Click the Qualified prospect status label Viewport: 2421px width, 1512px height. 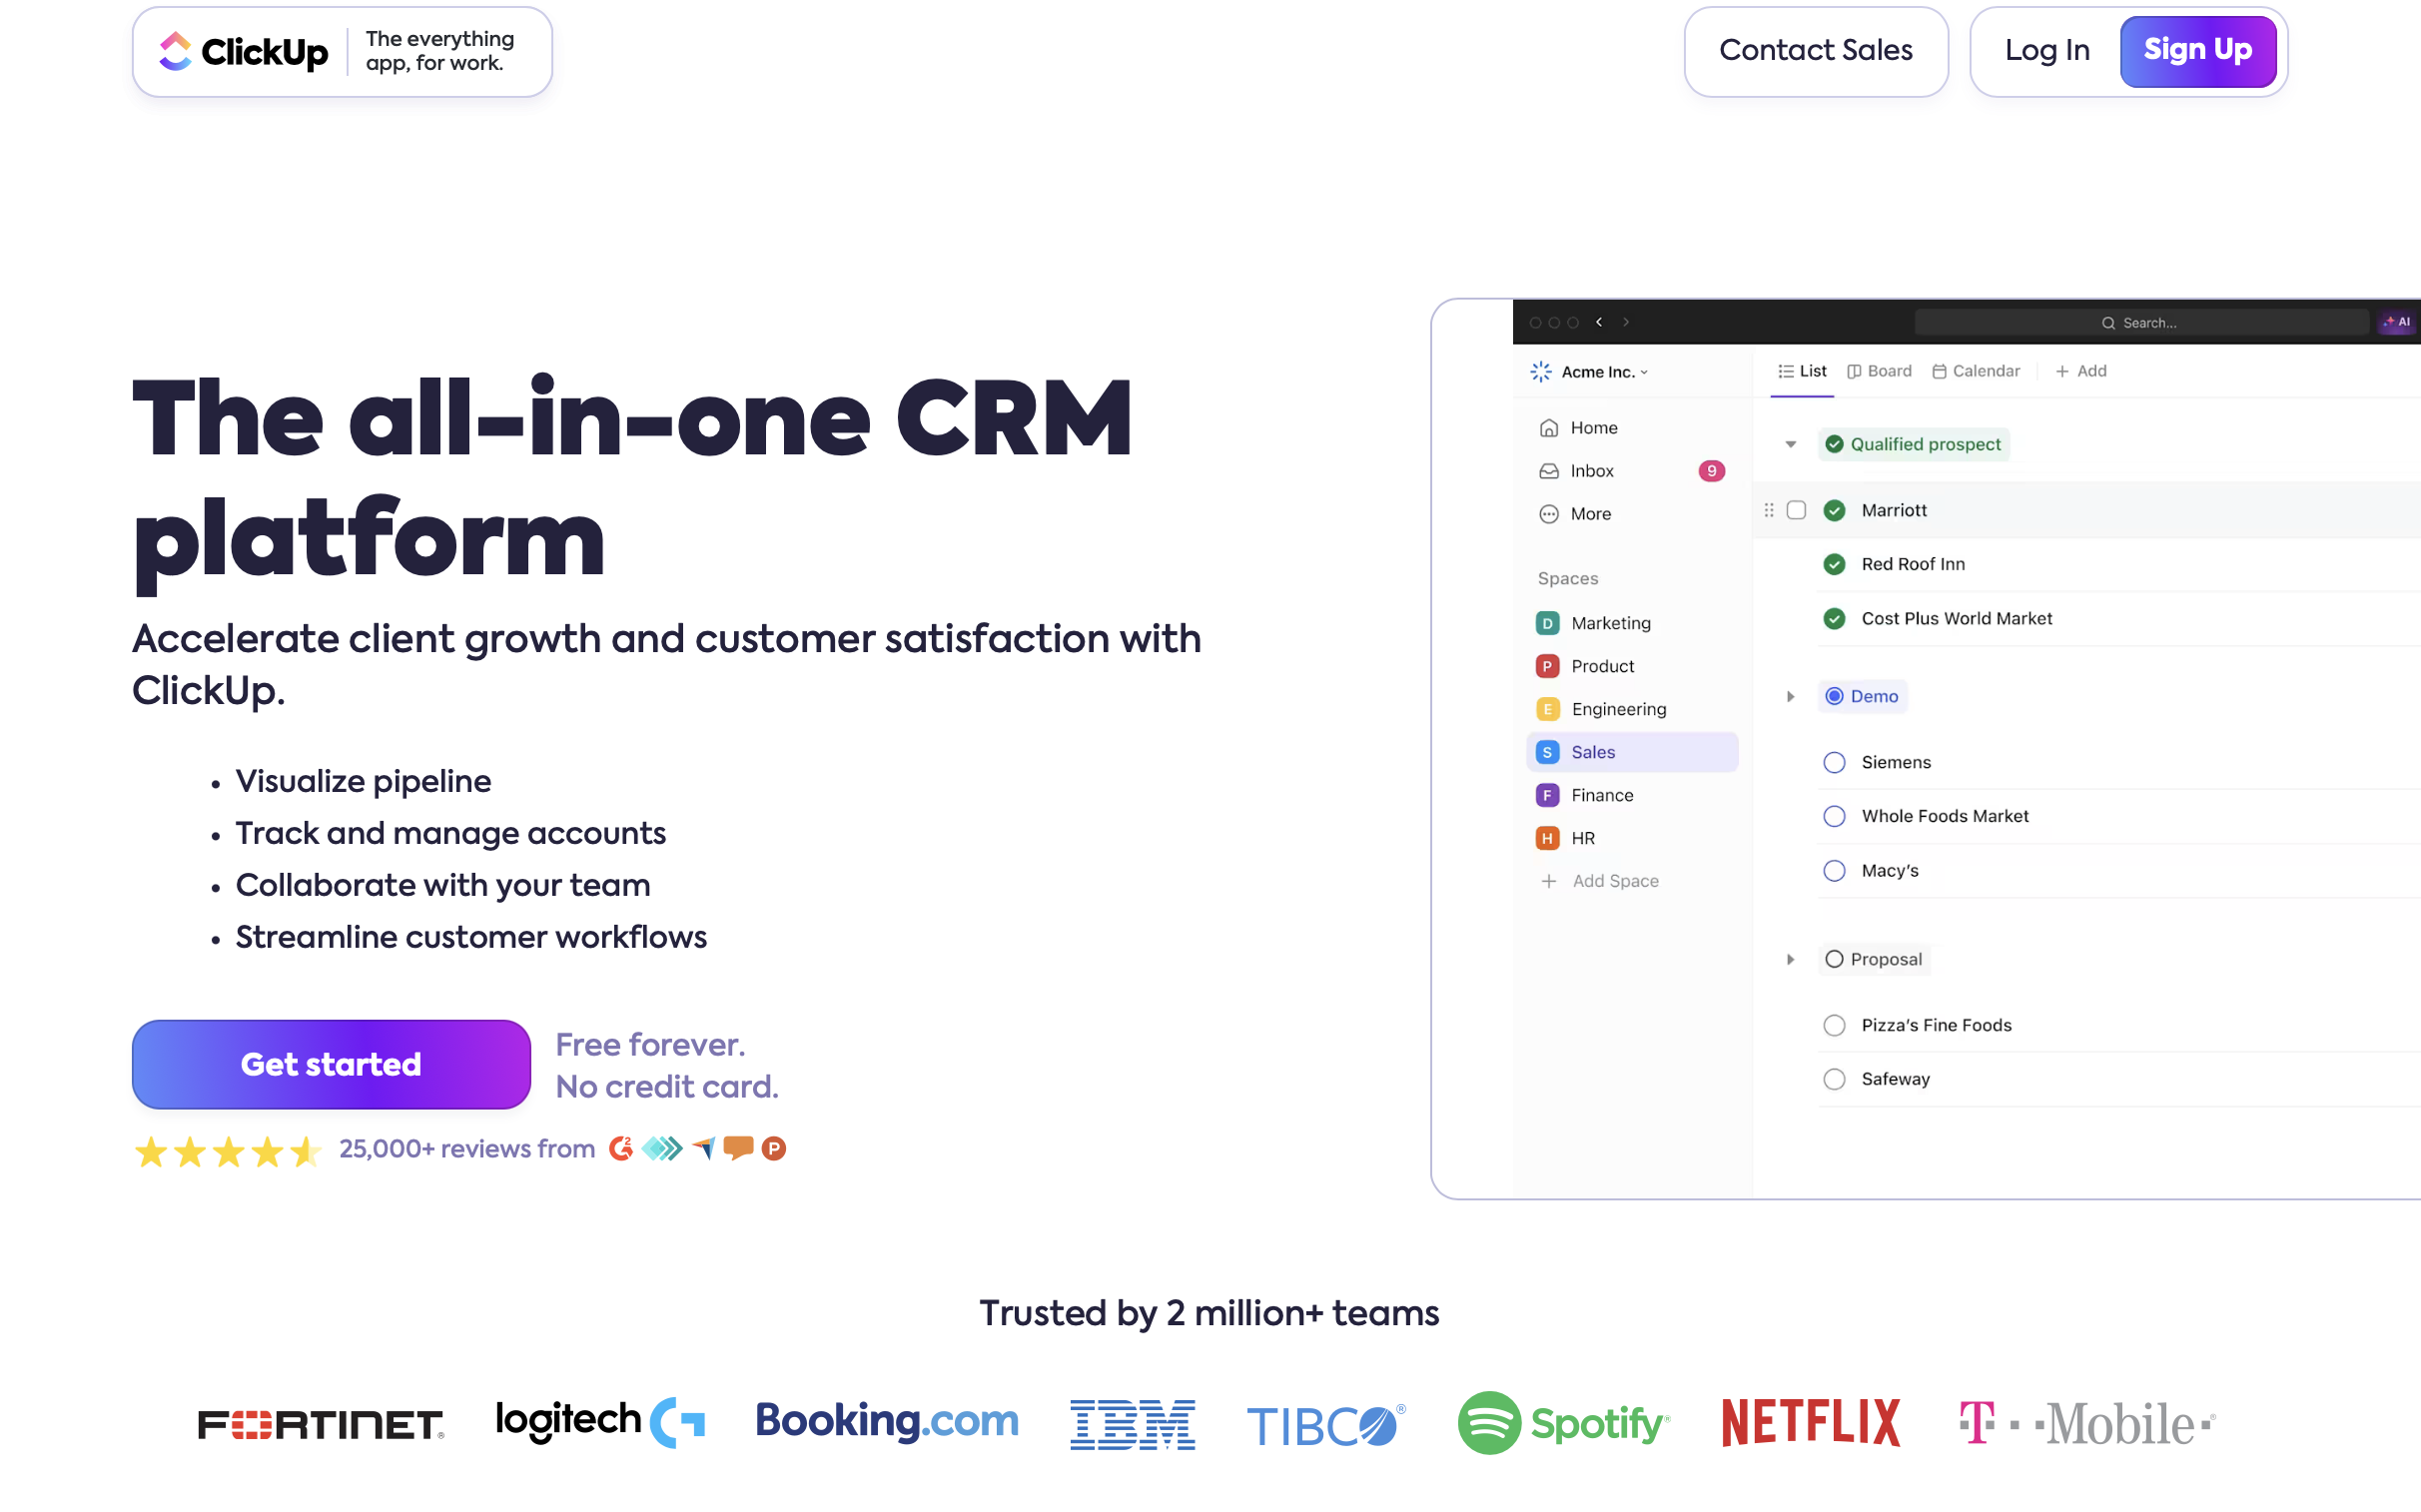click(1913, 444)
